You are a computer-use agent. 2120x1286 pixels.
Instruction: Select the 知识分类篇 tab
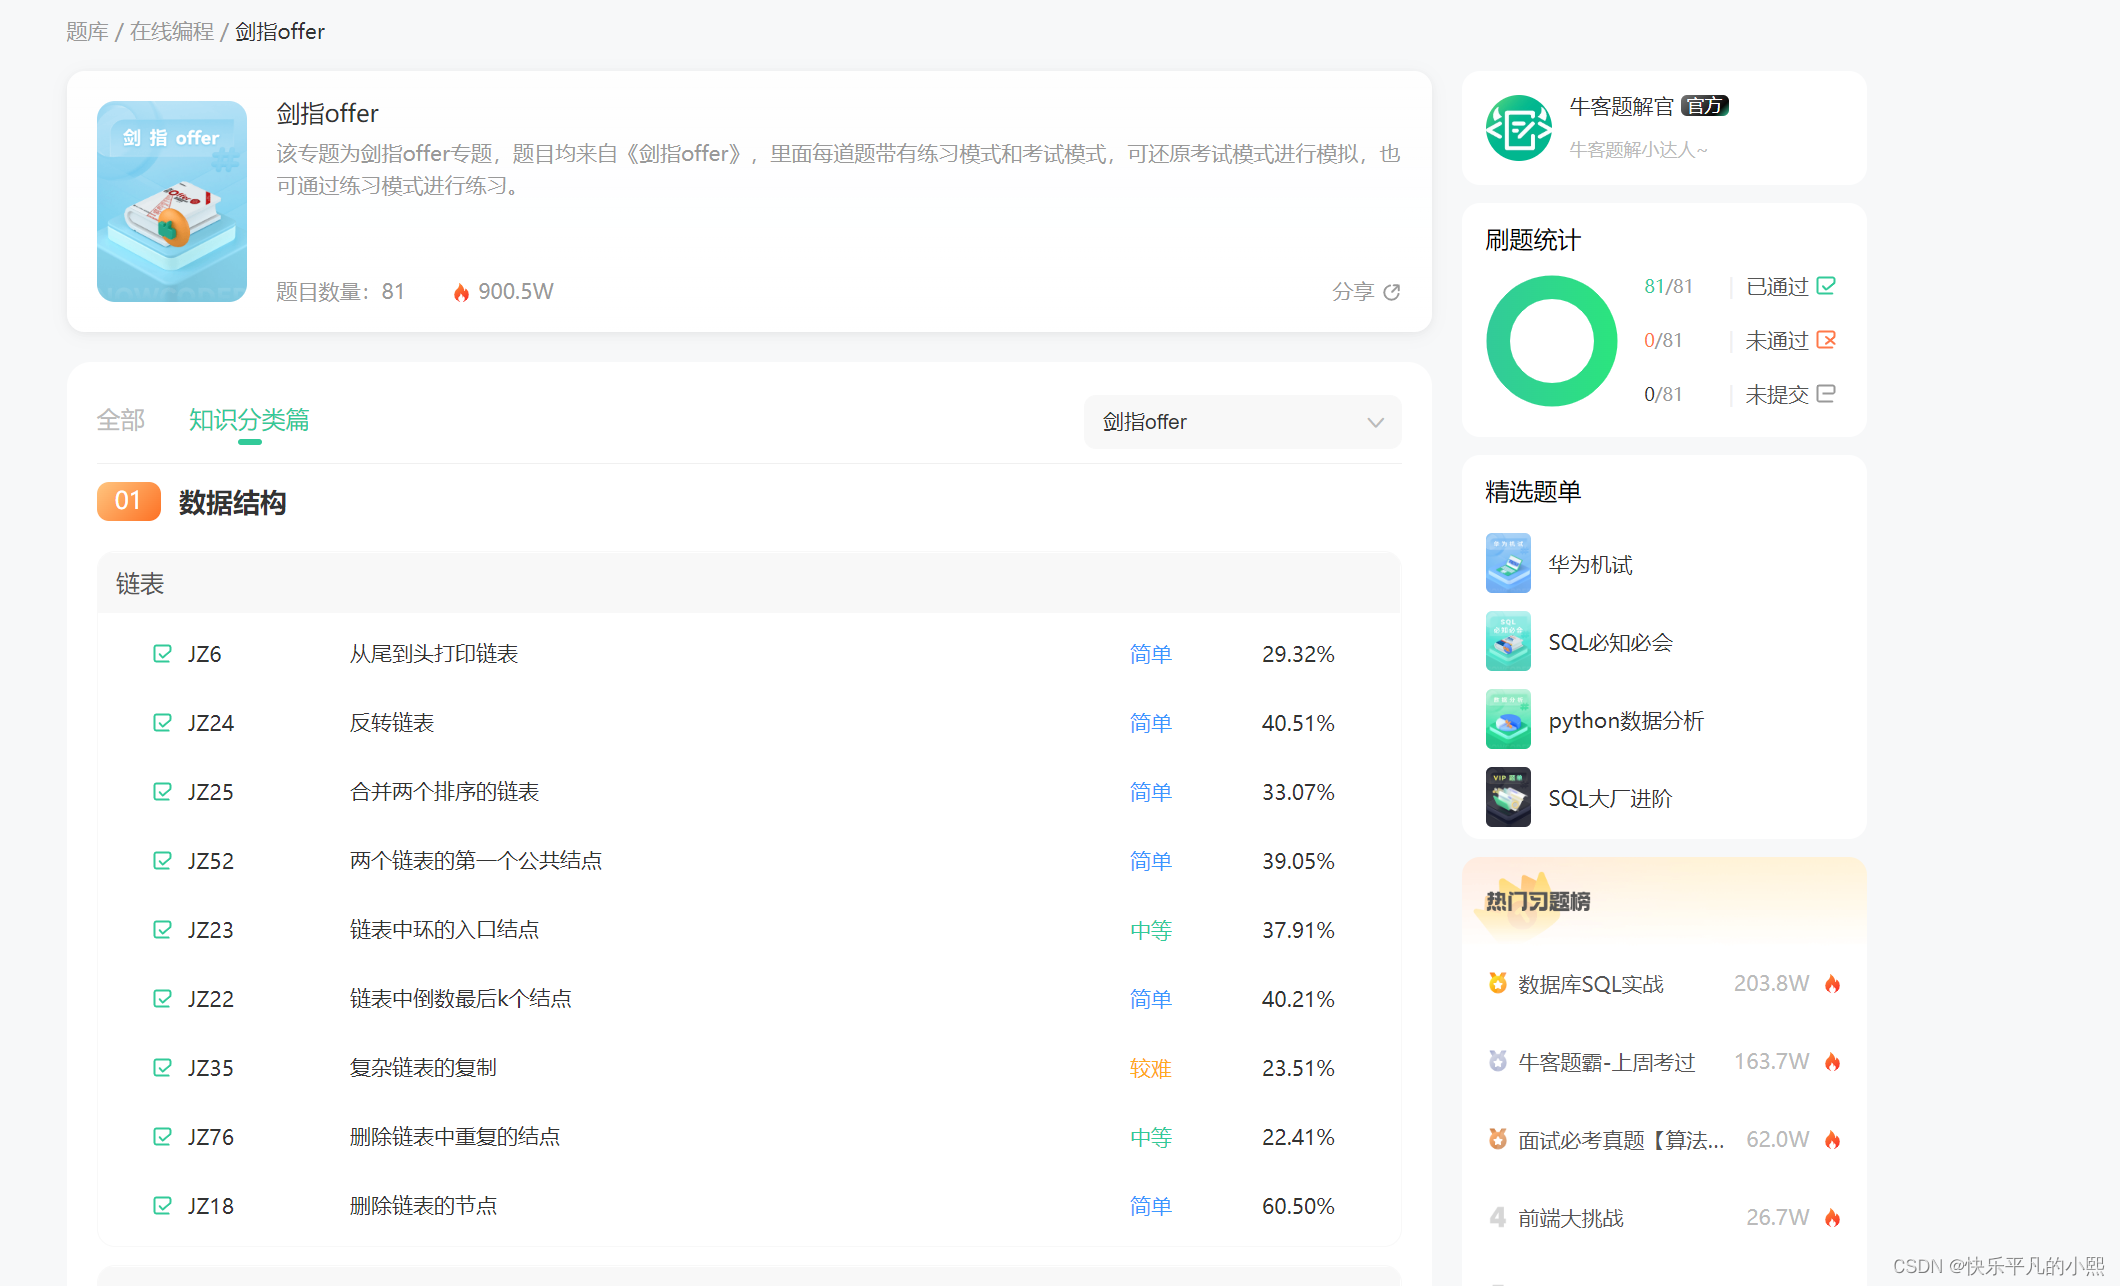click(x=249, y=420)
